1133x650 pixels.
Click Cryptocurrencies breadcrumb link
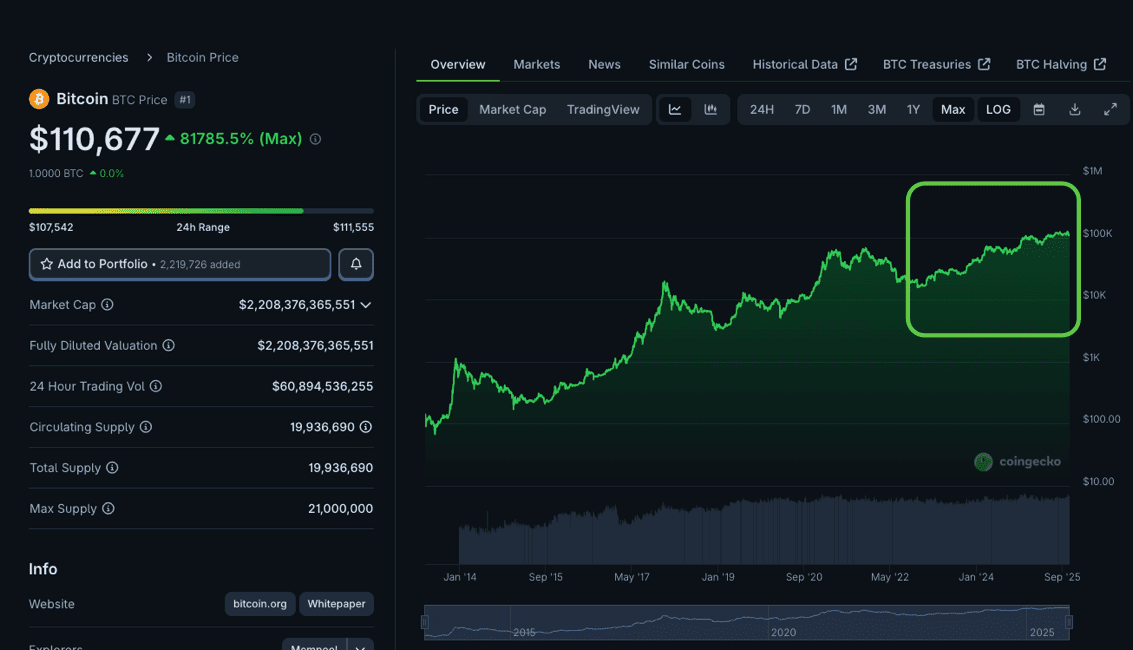pyautogui.click(x=78, y=57)
